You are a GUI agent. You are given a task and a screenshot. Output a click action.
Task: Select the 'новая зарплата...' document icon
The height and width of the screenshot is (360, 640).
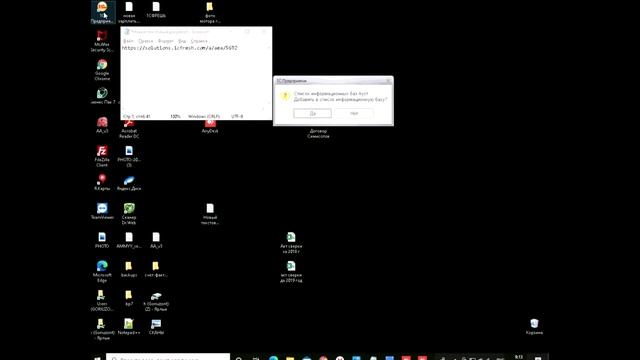pyautogui.click(x=129, y=12)
